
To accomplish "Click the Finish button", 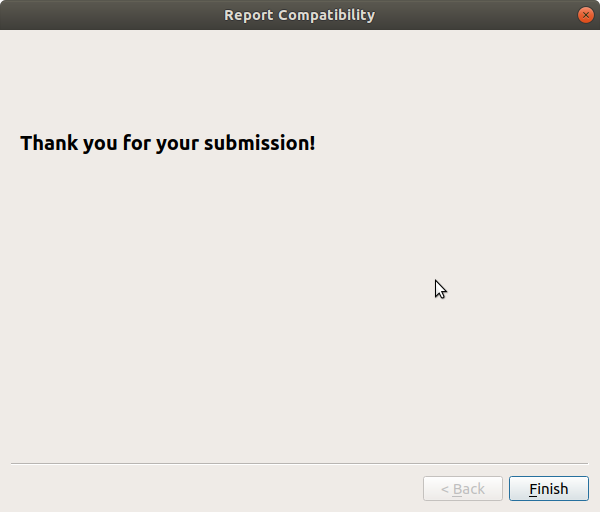I will tap(549, 489).
